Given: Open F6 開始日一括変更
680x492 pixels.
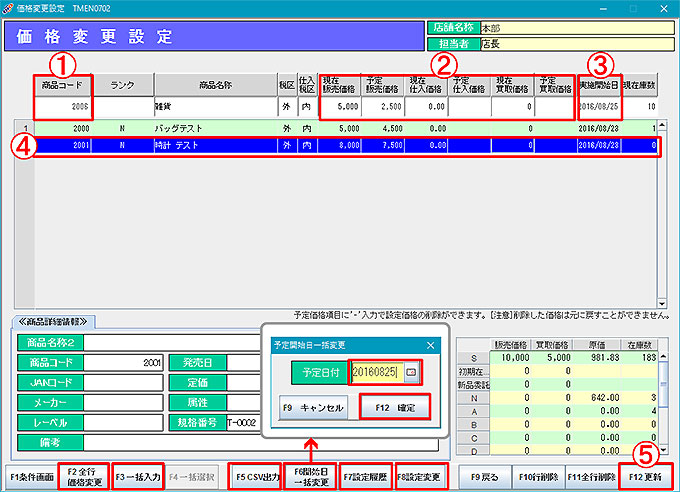Looking at the screenshot, I should [311, 477].
